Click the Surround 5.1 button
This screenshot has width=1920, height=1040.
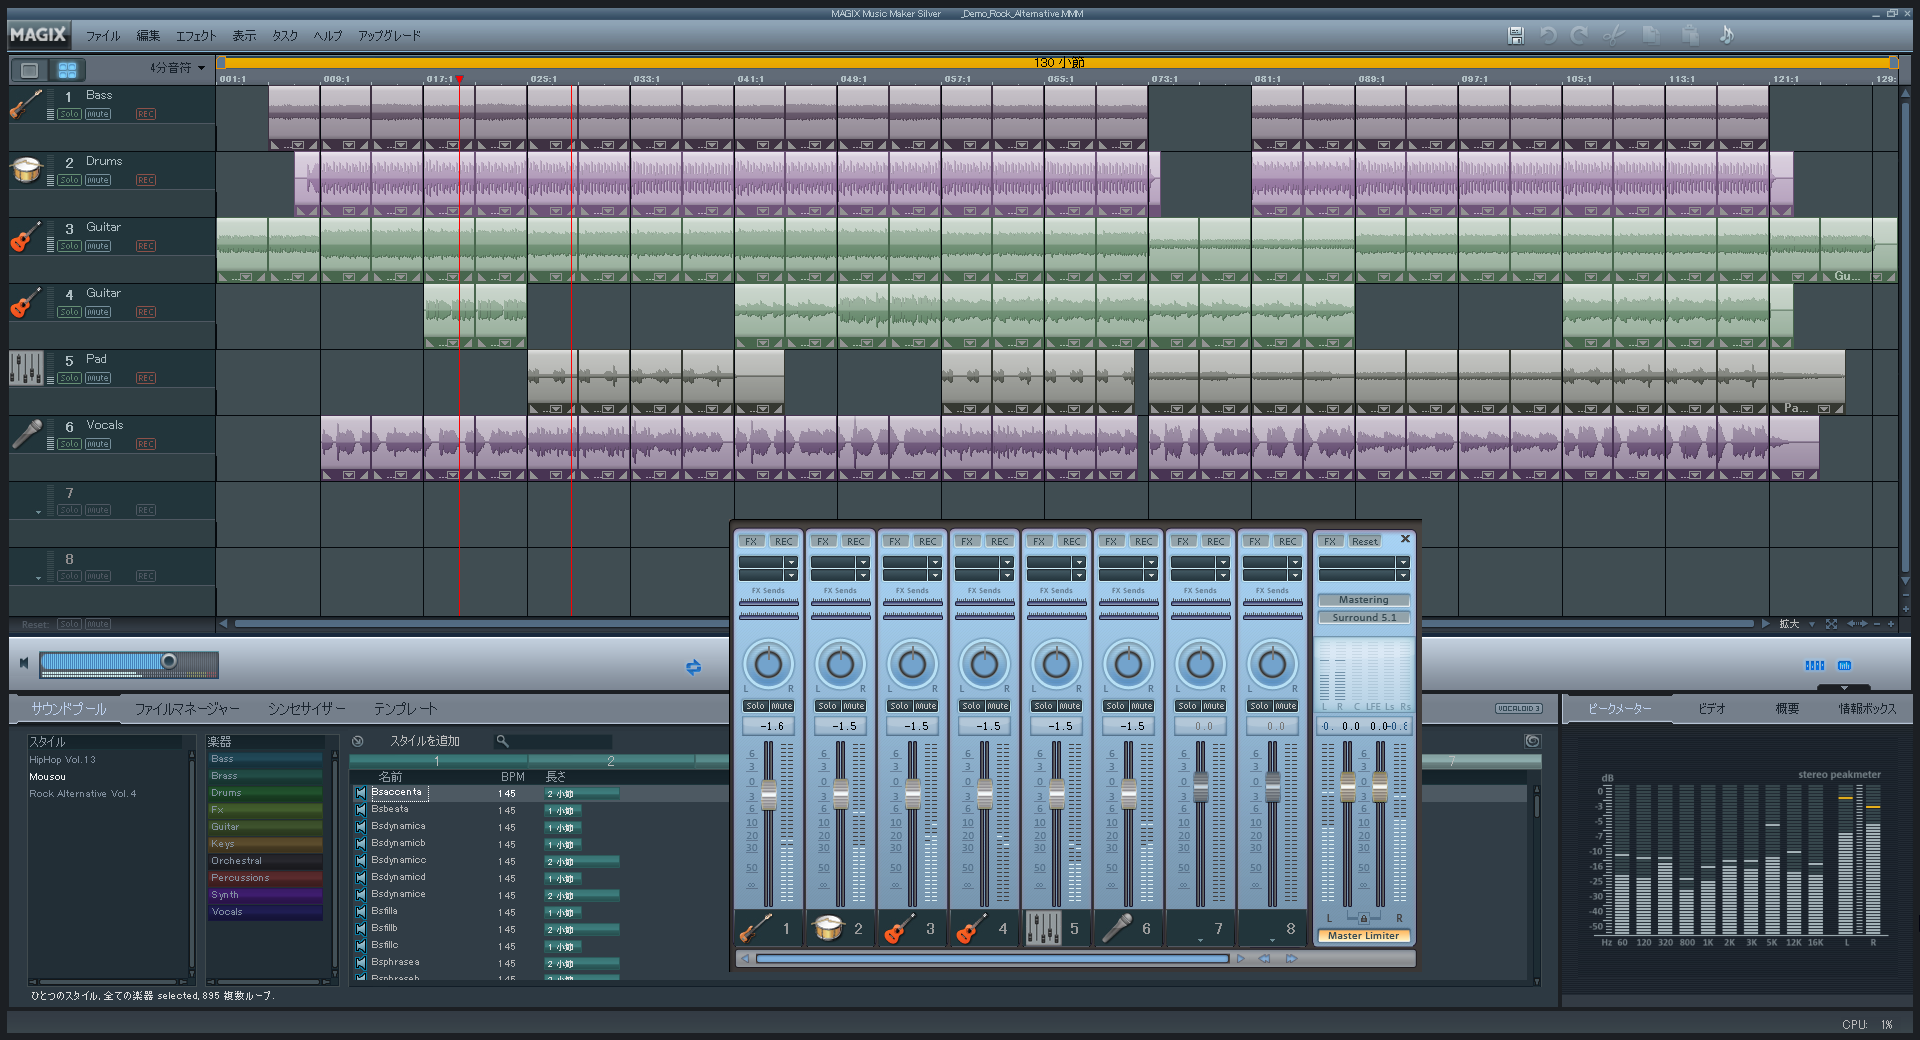coord(1364,617)
